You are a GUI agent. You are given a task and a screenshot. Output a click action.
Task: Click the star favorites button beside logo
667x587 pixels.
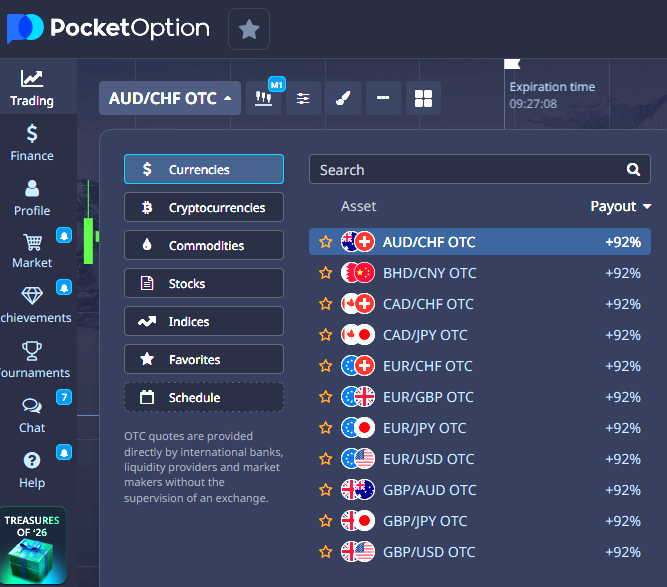[249, 29]
